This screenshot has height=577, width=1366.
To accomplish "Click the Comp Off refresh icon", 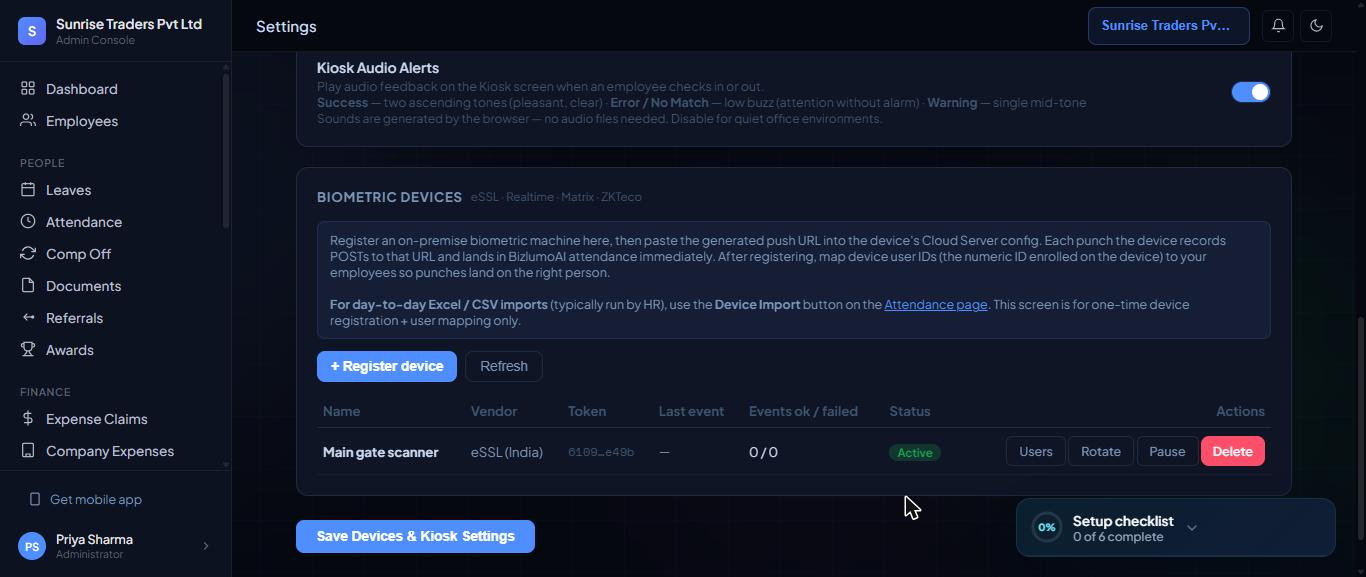I will point(28,254).
